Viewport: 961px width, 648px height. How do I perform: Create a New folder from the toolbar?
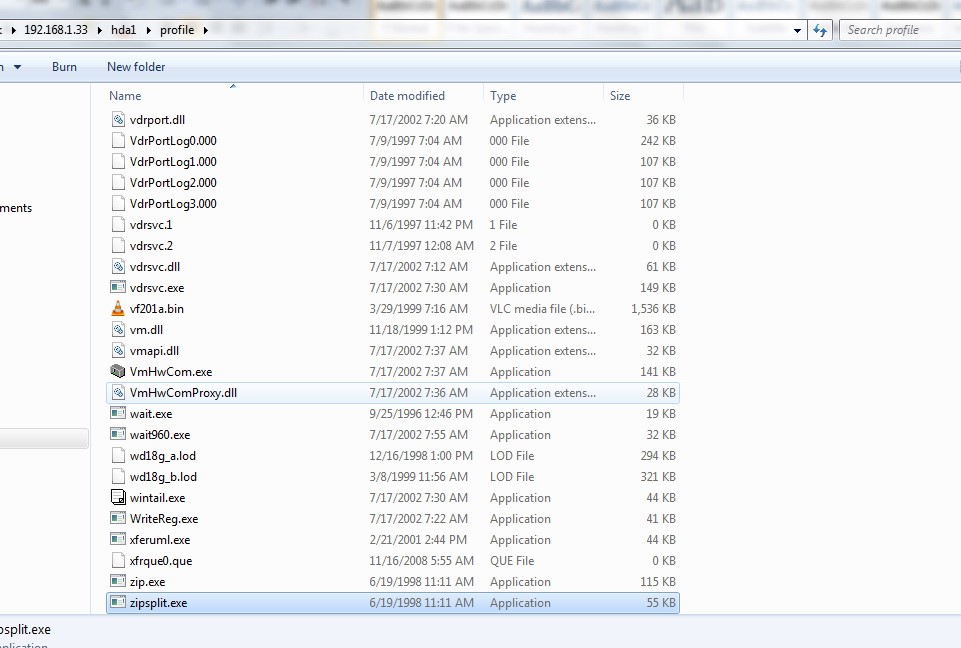click(136, 67)
